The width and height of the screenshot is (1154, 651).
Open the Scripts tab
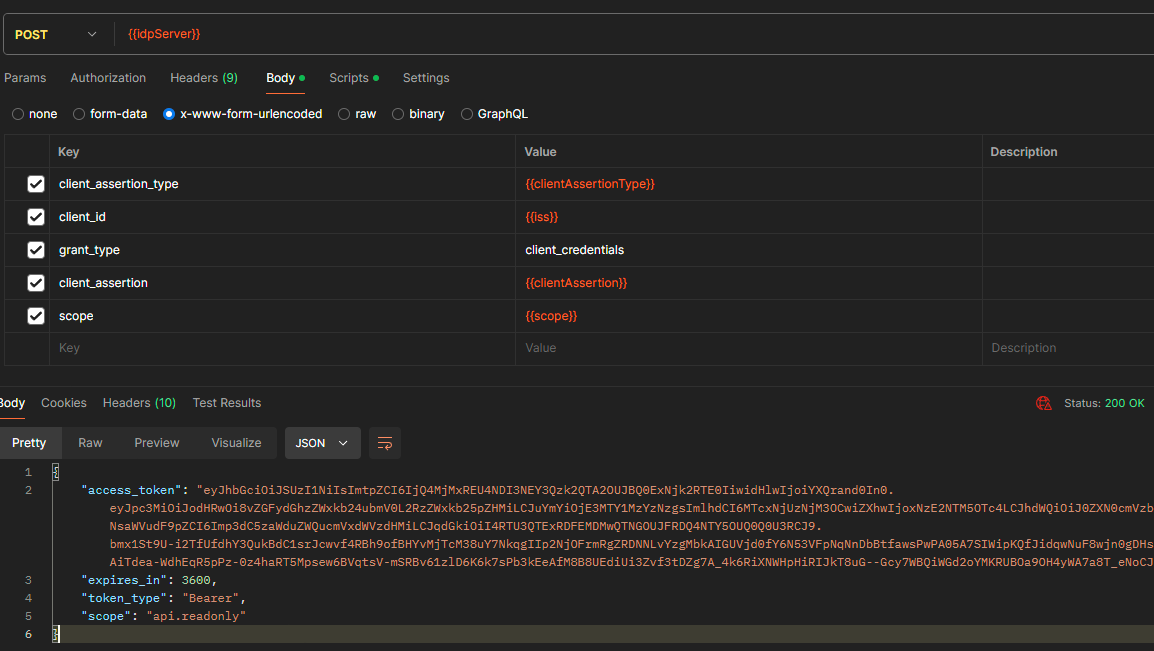[x=354, y=78]
